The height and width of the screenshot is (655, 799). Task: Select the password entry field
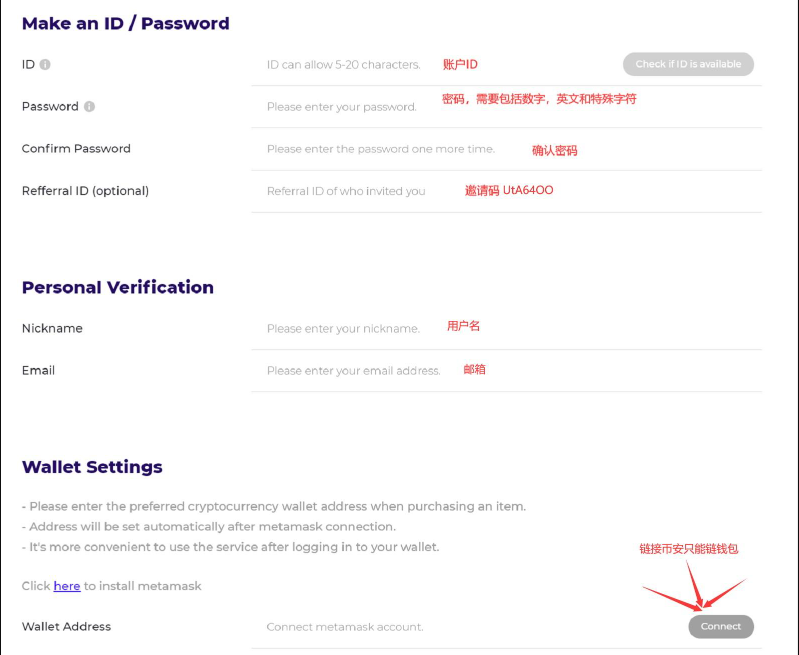click(x=507, y=107)
